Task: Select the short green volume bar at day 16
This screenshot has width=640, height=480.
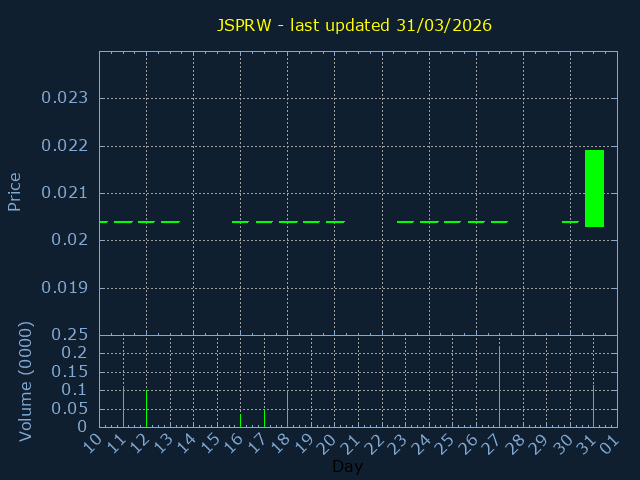Action: coord(240,420)
